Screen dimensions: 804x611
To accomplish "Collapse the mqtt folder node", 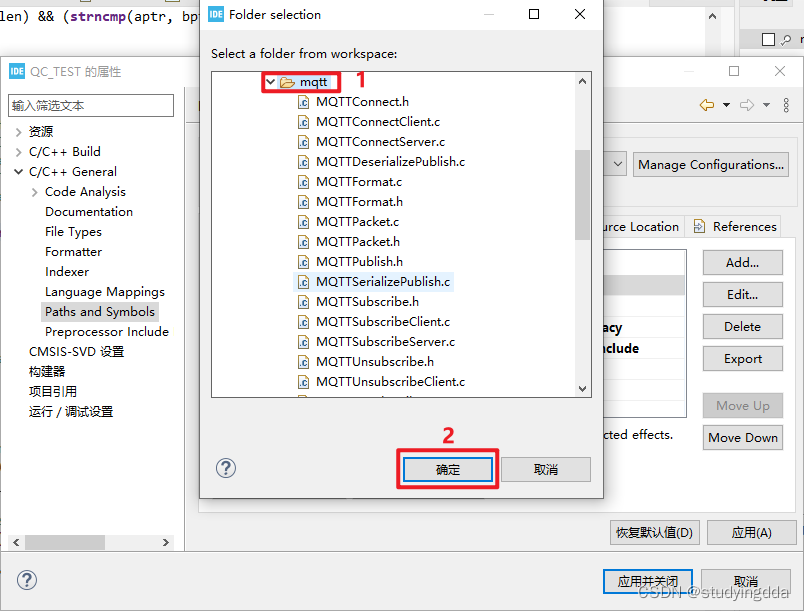I will pos(271,82).
